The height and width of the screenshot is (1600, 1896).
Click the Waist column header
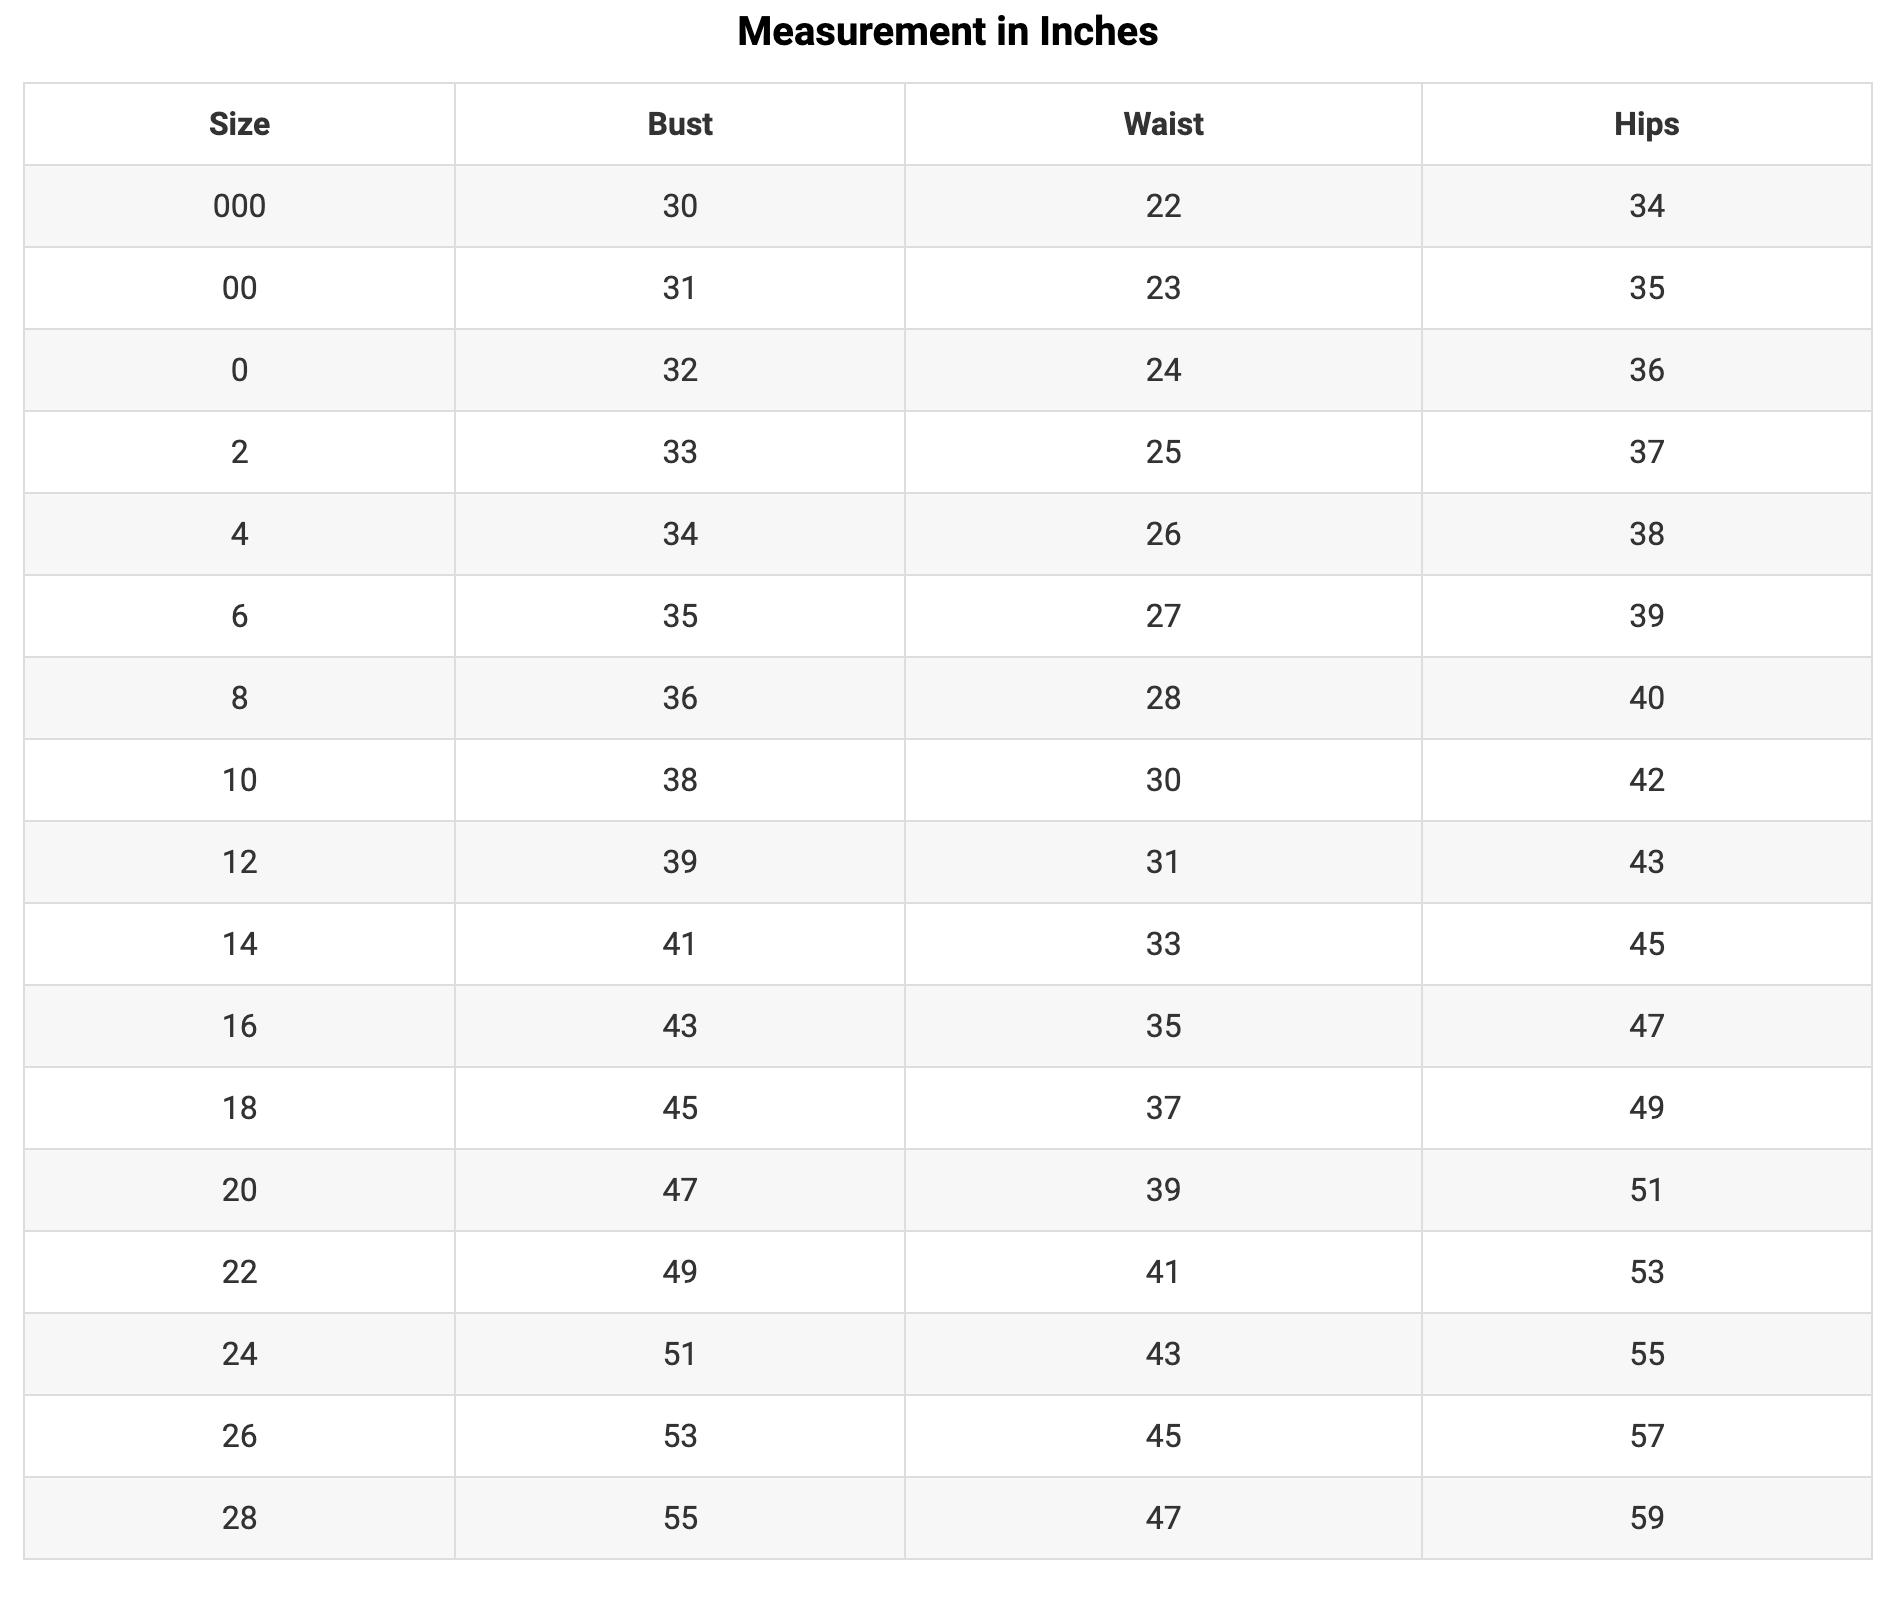(x=1163, y=124)
